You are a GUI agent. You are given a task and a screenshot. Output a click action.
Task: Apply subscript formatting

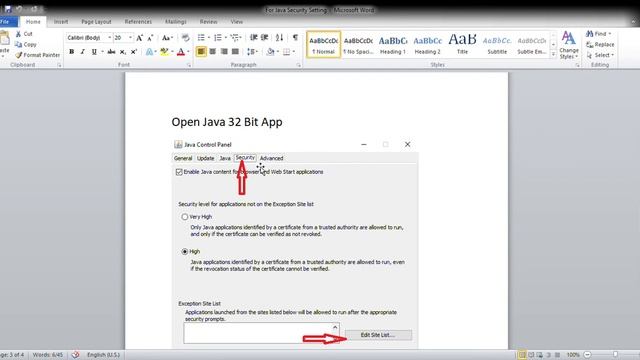[122, 52]
